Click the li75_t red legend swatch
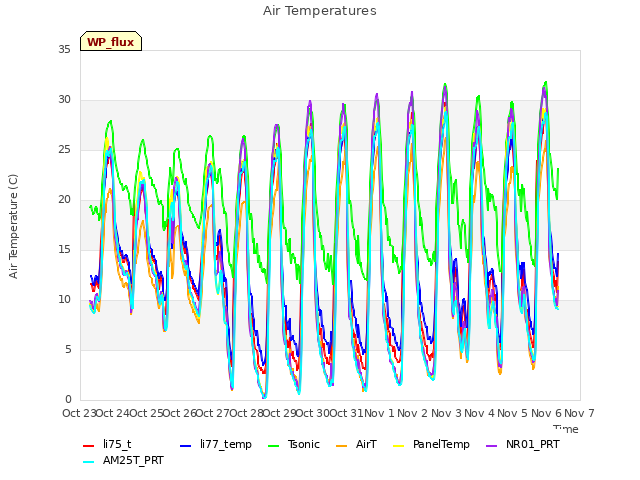The height and width of the screenshot is (480, 640). point(89,446)
